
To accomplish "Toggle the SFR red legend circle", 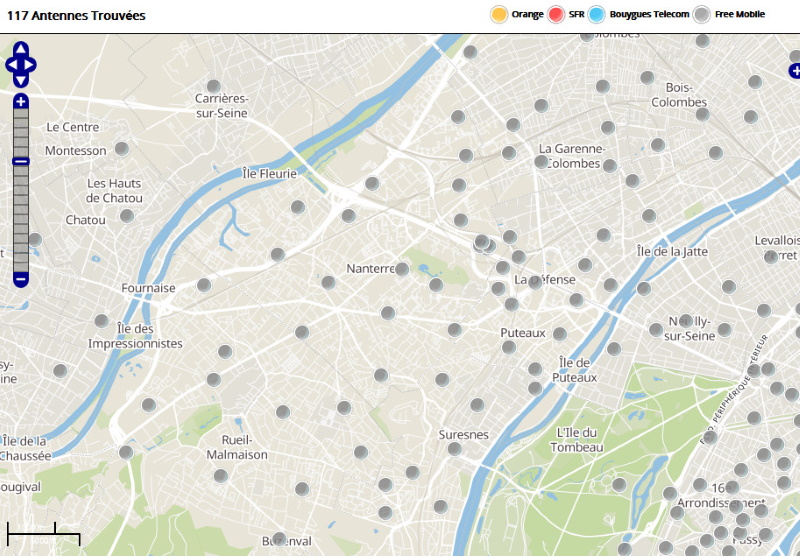I will tap(556, 14).
